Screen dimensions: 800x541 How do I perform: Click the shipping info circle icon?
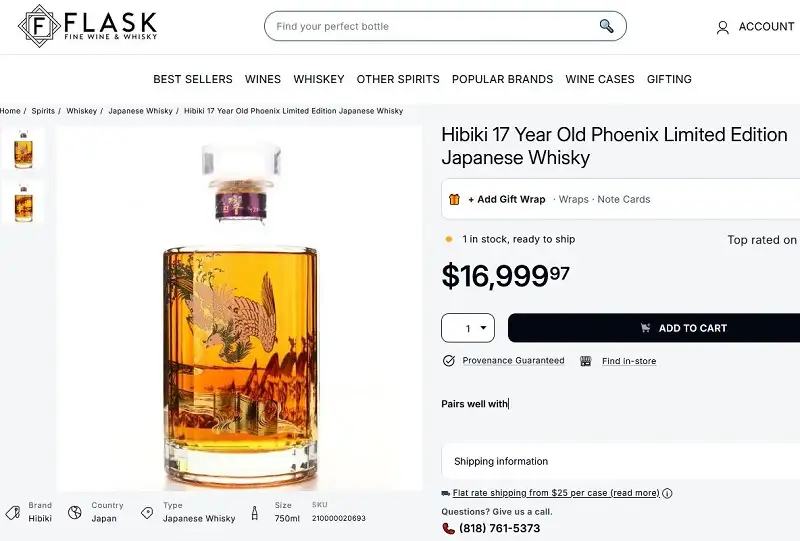668,493
